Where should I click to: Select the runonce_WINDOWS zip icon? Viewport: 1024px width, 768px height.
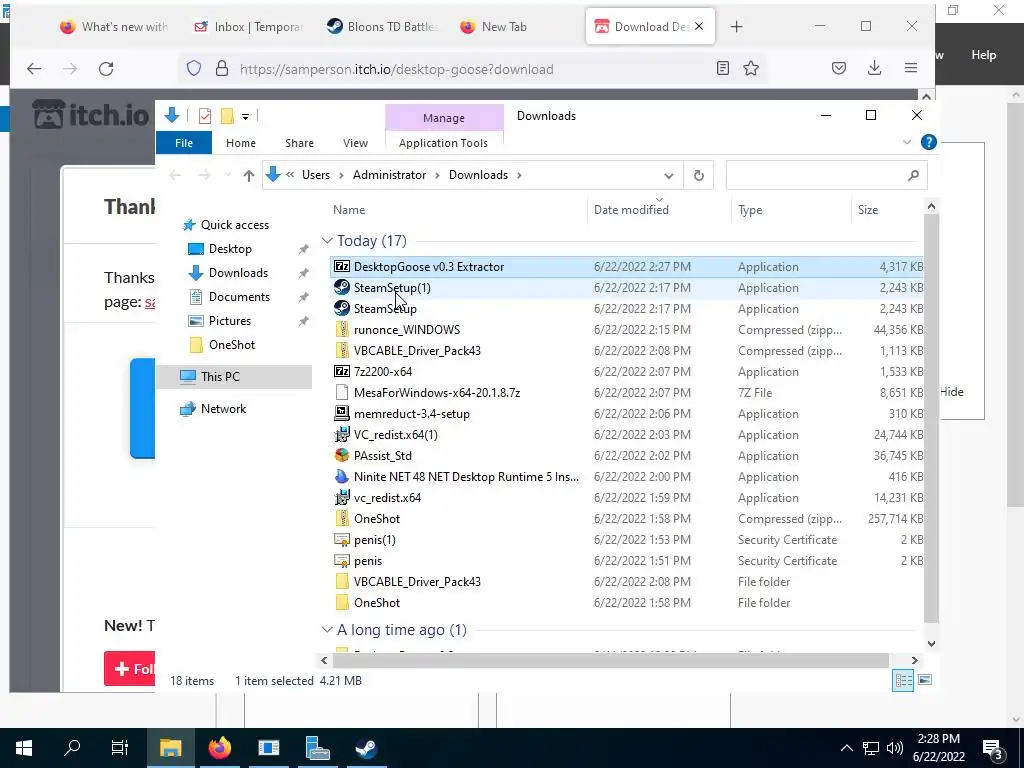pos(342,329)
